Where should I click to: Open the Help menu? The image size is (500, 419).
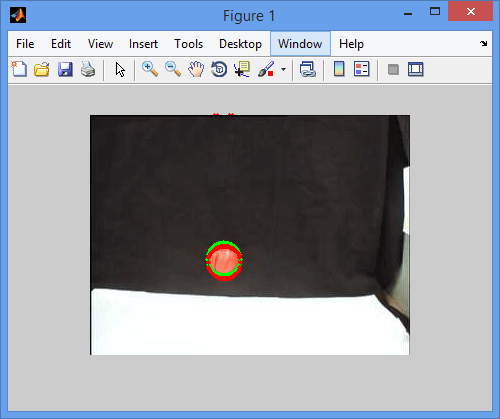tap(351, 44)
